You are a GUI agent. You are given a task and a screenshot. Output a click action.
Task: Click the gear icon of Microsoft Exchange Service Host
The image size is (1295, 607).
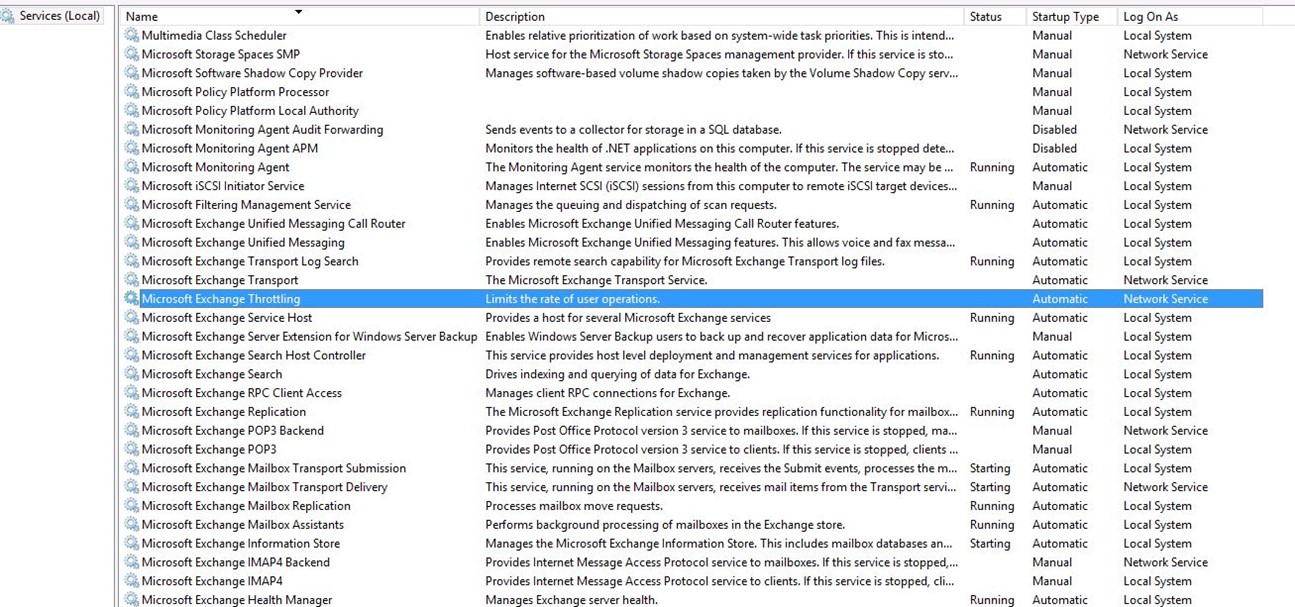tap(132, 317)
